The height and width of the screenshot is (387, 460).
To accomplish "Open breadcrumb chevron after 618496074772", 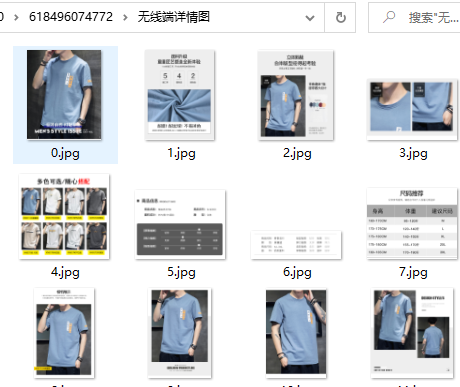I will (125, 17).
